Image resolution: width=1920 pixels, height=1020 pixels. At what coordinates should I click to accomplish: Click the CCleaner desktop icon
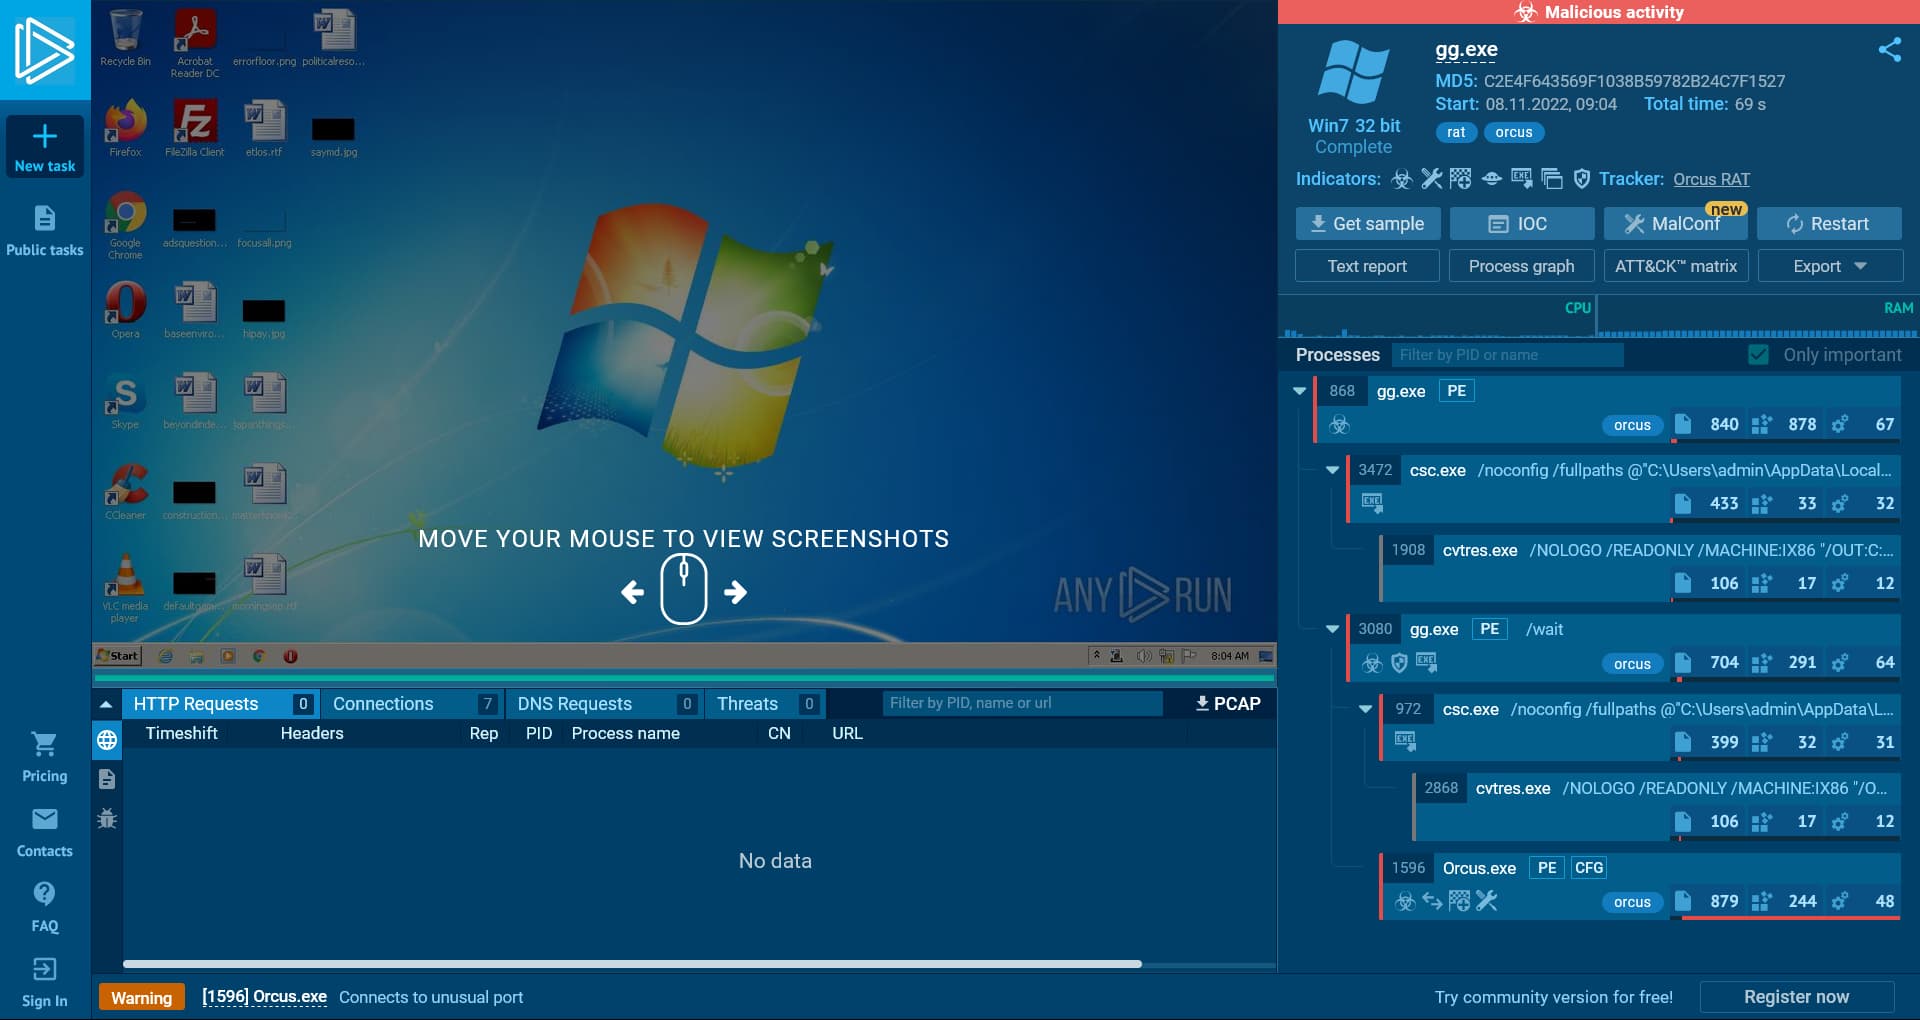click(126, 492)
